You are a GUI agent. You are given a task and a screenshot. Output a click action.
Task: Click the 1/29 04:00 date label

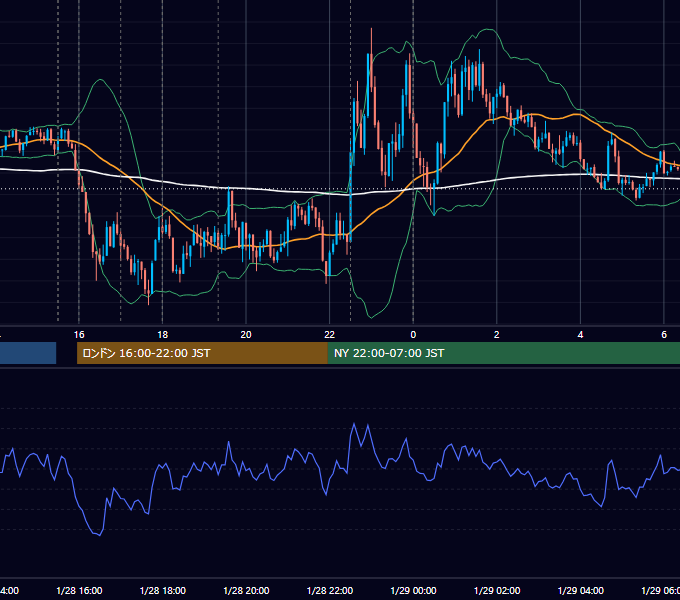(580, 590)
